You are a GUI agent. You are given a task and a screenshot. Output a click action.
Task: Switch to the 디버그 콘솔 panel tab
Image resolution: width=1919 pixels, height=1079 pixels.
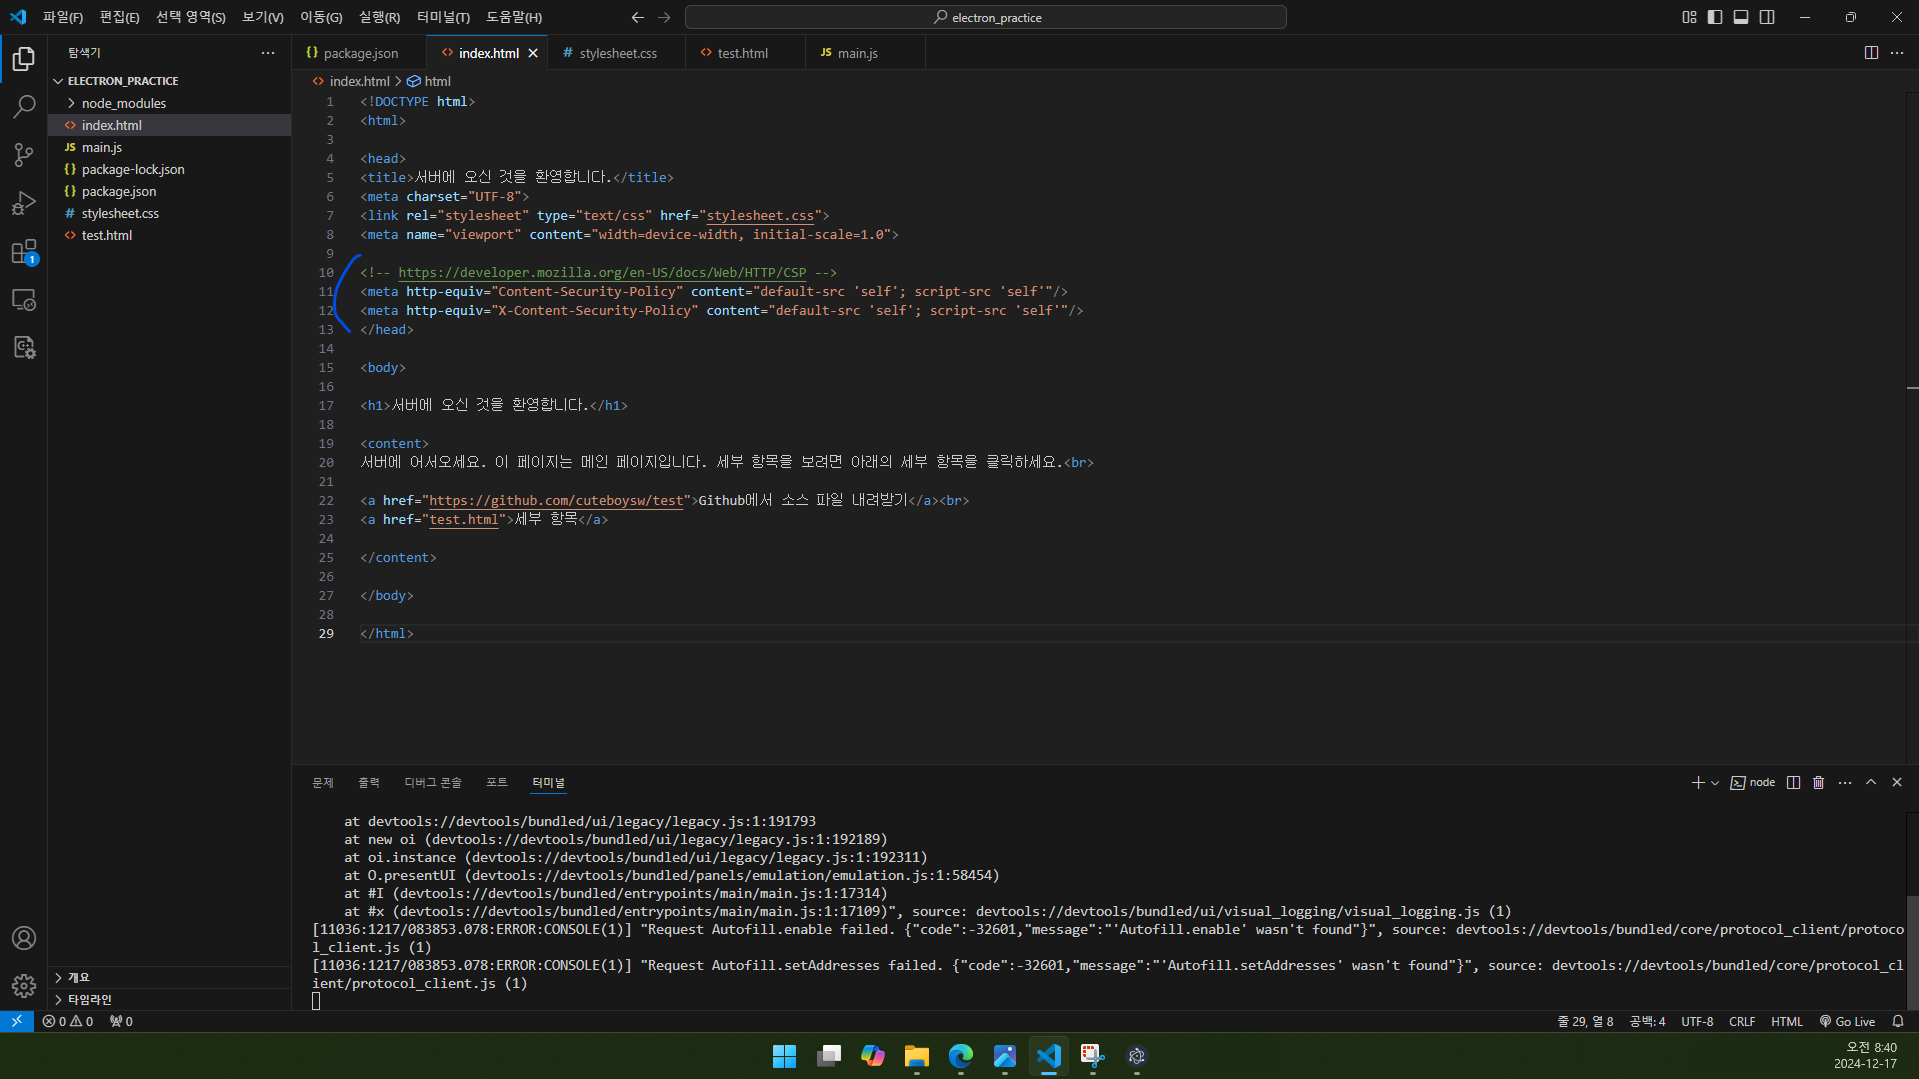[x=433, y=782]
